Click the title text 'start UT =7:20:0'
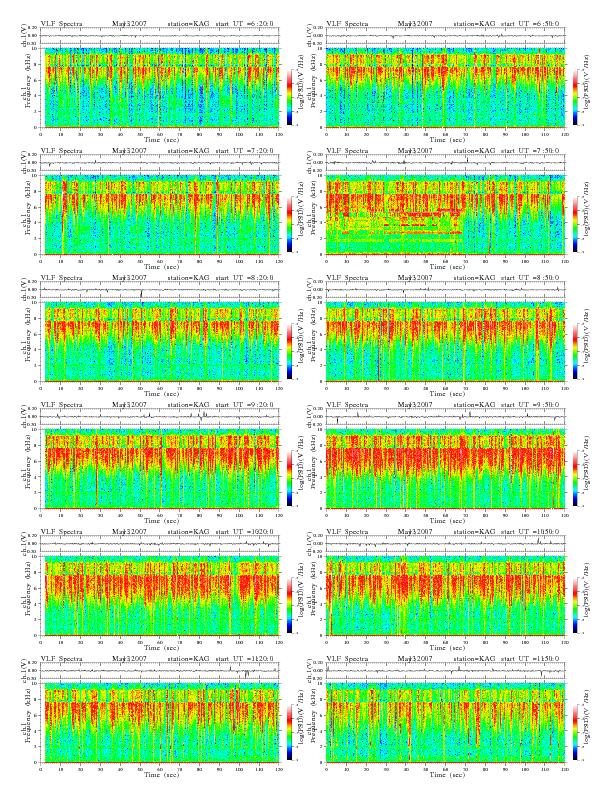This screenshot has width=612, height=792. pyautogui.click(x=244, y=151)
